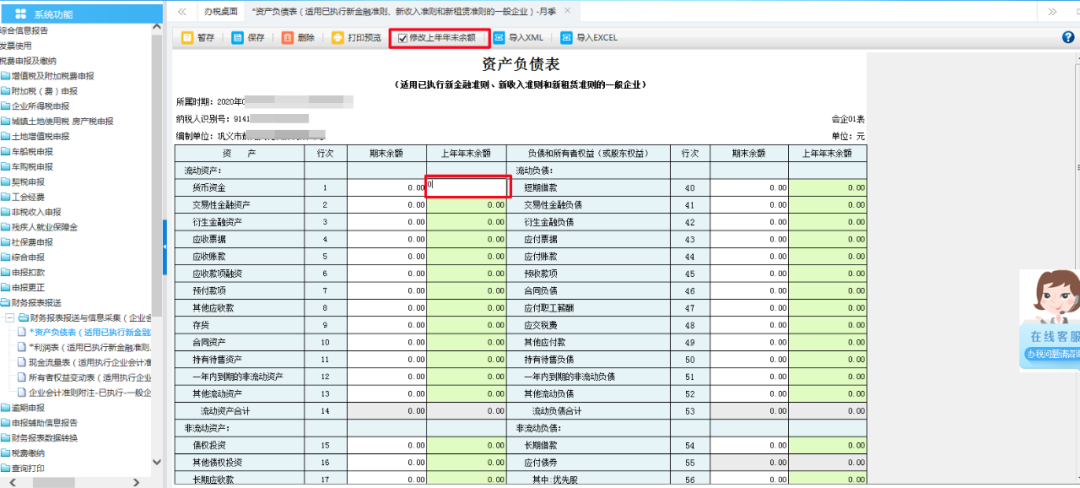Screen dimensions: 1080x488
Task: Click the 应付账款 期末余额 cell
Action: point(749,257)
